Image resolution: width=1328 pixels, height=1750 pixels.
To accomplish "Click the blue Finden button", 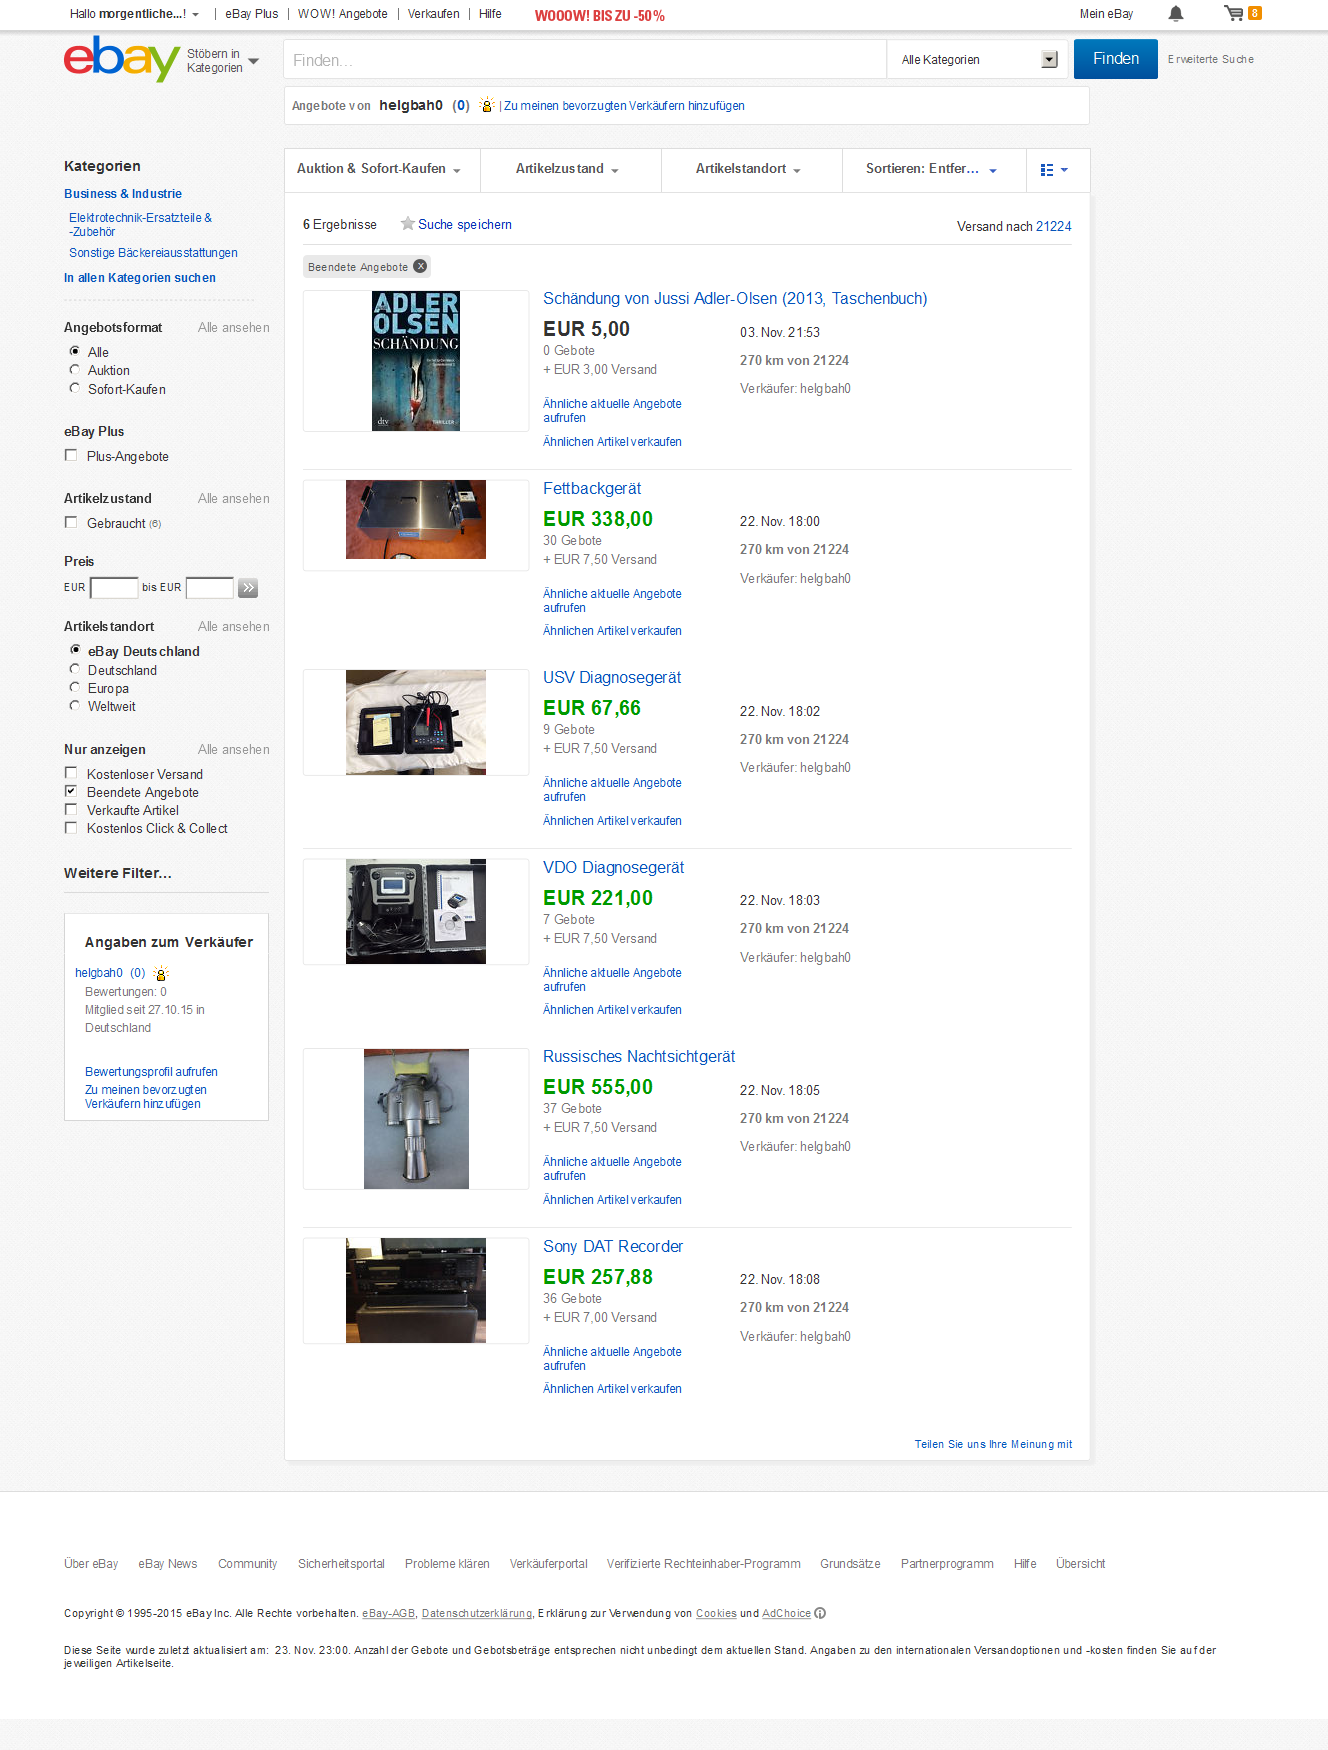I will point(1115,59).
